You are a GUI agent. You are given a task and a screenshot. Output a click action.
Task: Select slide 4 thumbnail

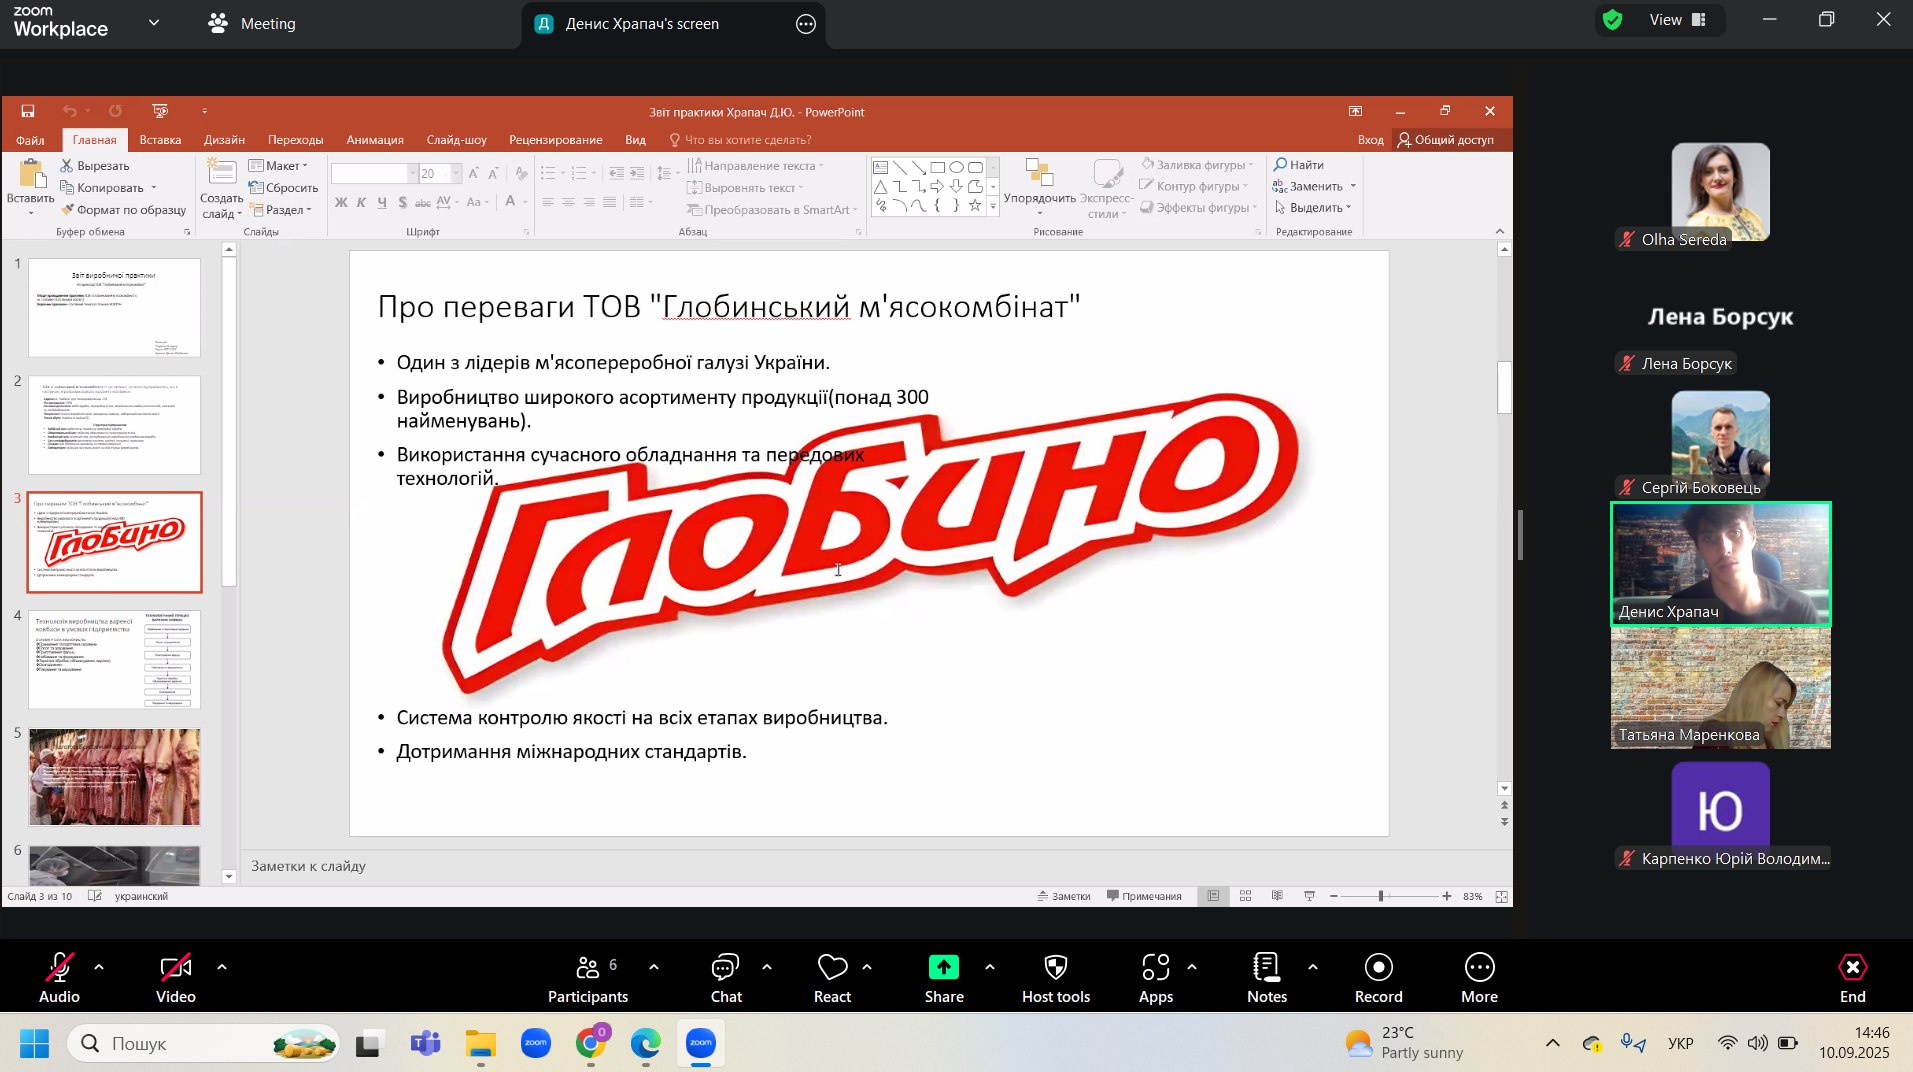114,659
